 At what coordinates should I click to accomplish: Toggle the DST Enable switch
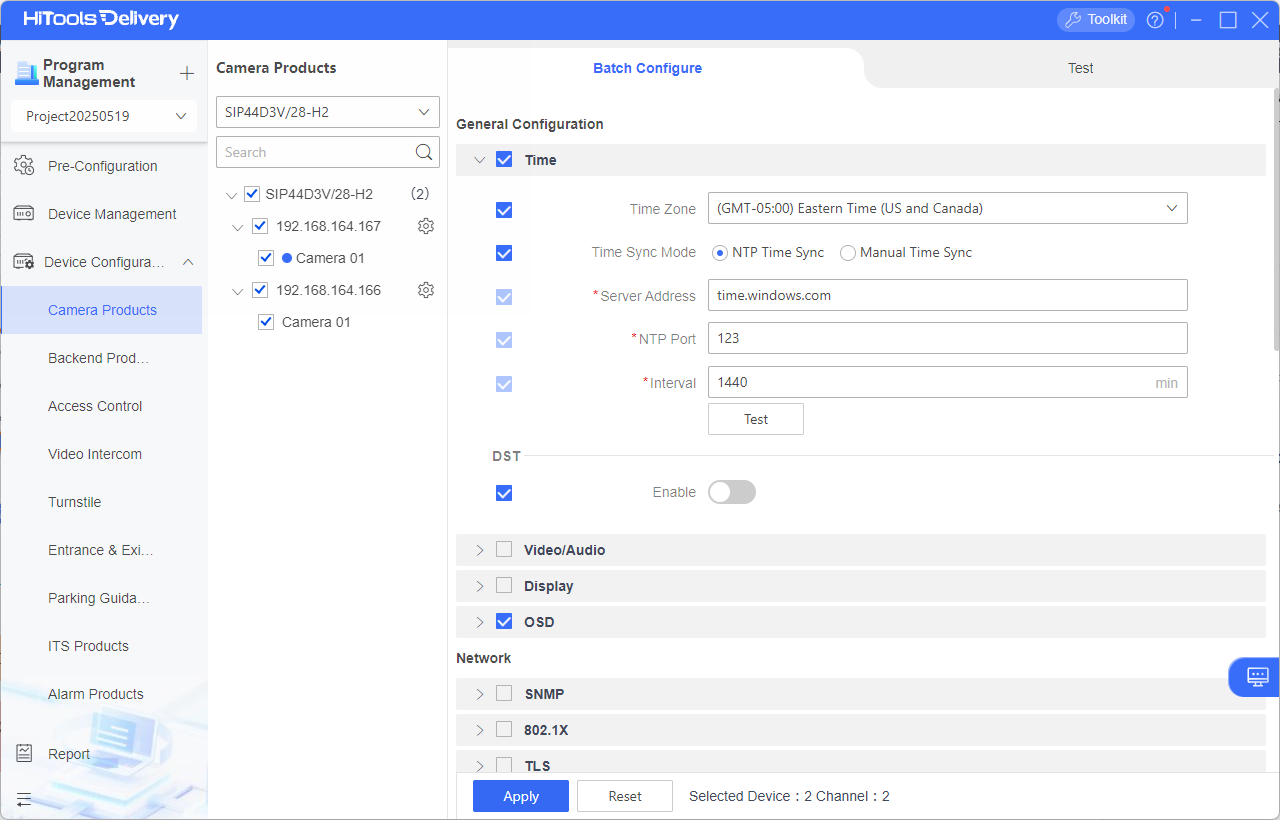(731, 492)
